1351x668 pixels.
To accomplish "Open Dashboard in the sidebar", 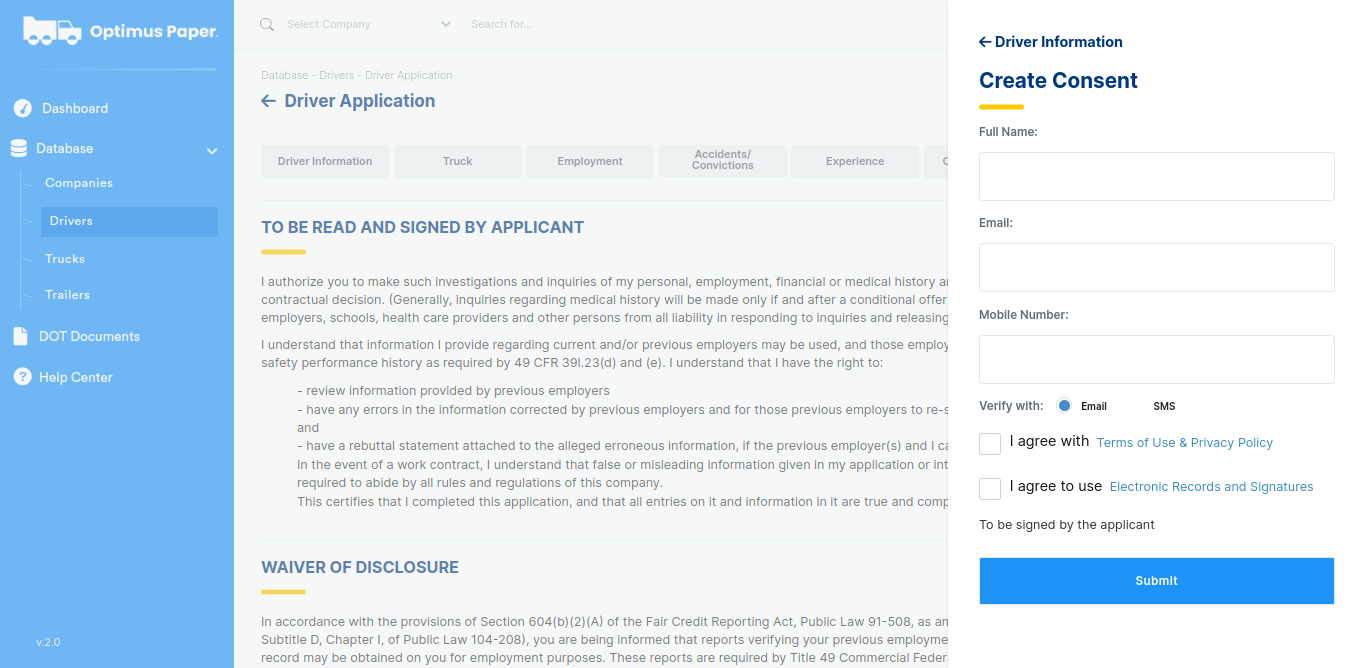I will click(x=75, y=108).
